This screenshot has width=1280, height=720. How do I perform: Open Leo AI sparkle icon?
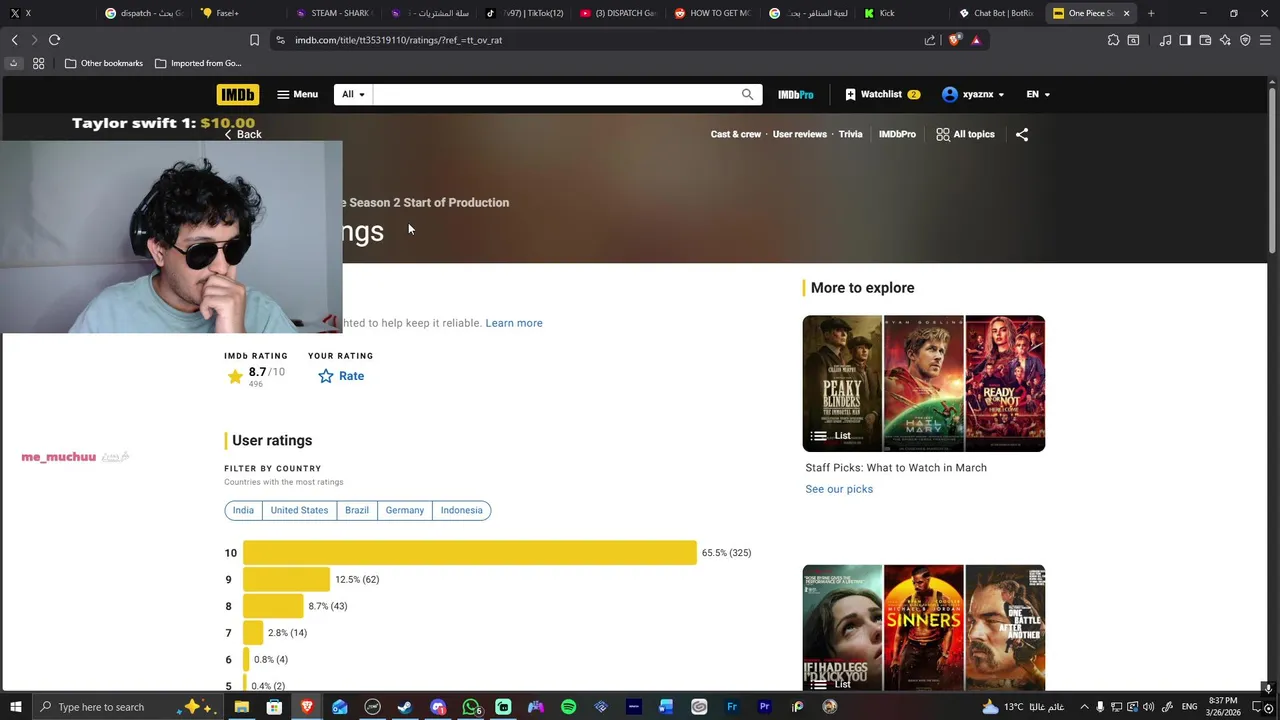(x=1225, y=40)
